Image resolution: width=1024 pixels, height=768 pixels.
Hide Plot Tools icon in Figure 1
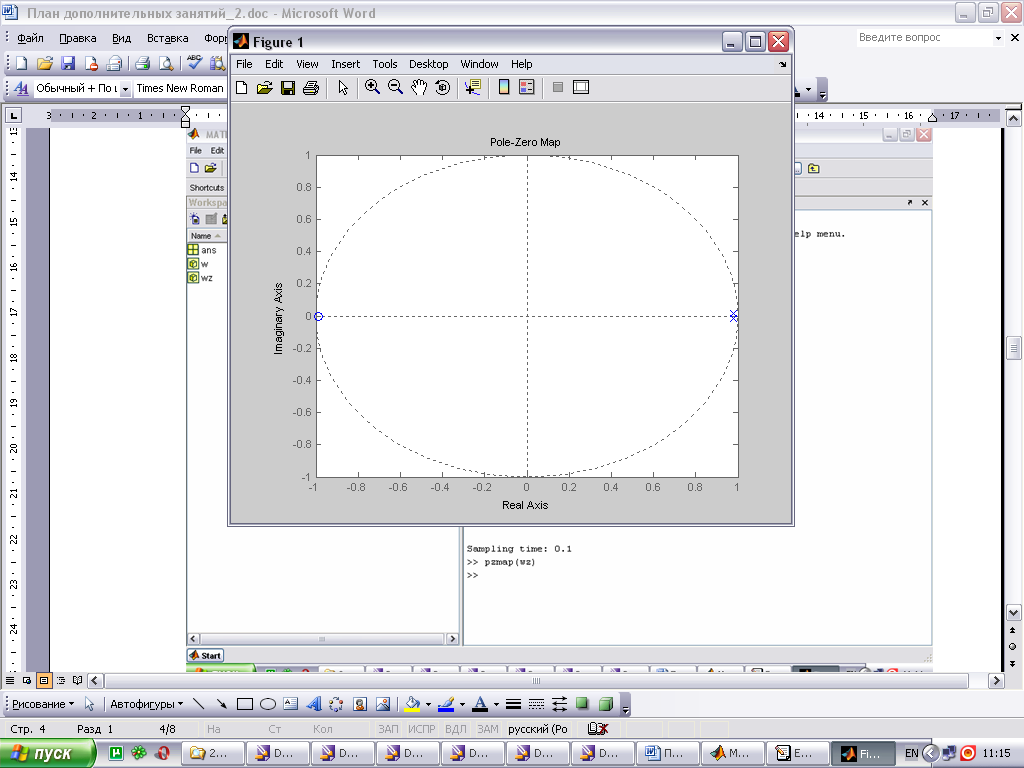tap(558, 88)
